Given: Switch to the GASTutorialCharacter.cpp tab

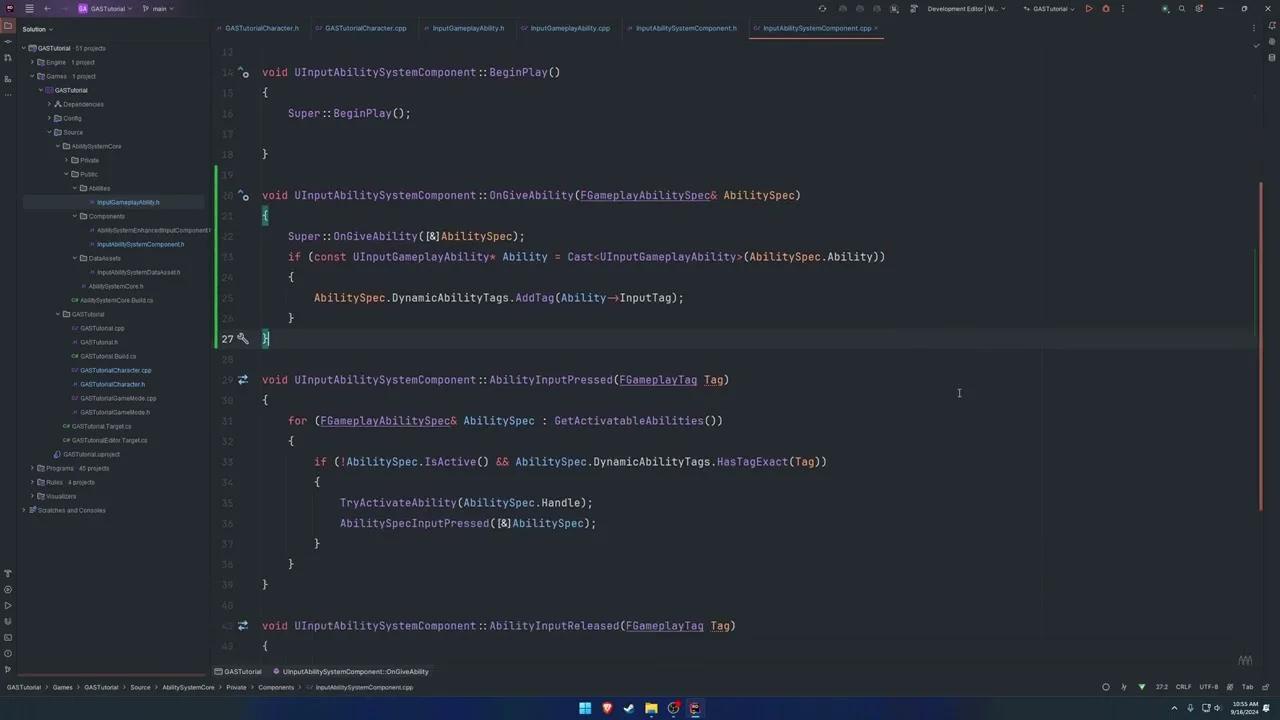Looking at the screenshot, I should point(365,27).
